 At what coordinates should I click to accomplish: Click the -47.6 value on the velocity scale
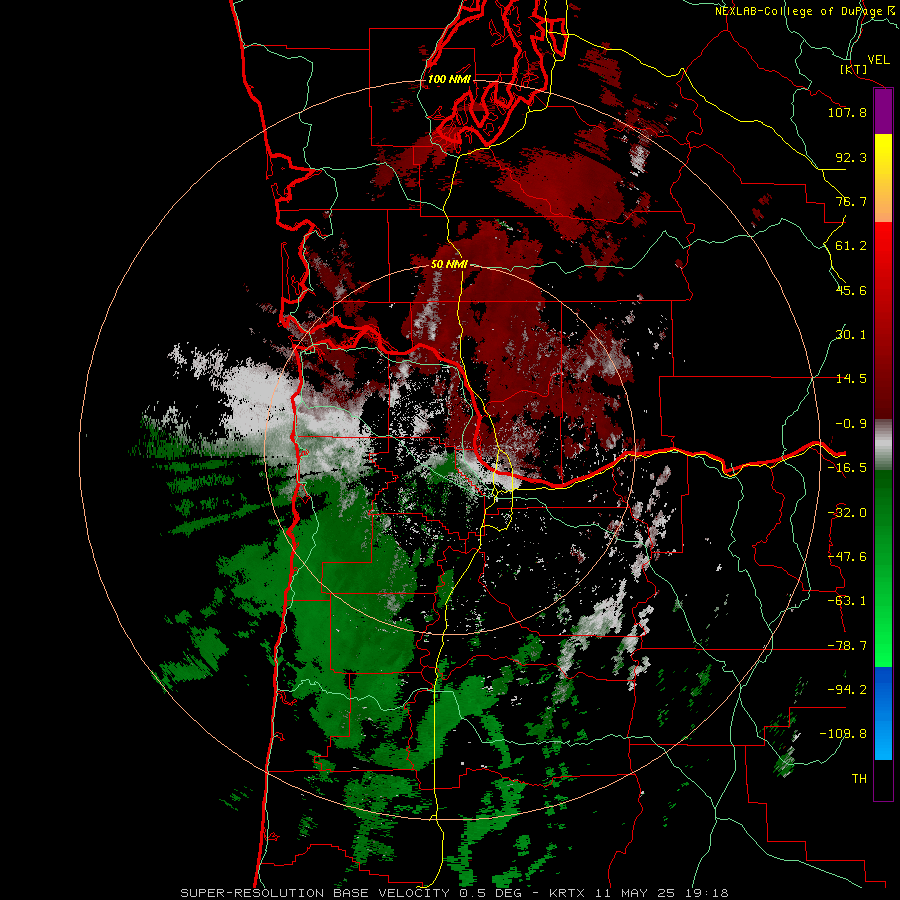847,557
